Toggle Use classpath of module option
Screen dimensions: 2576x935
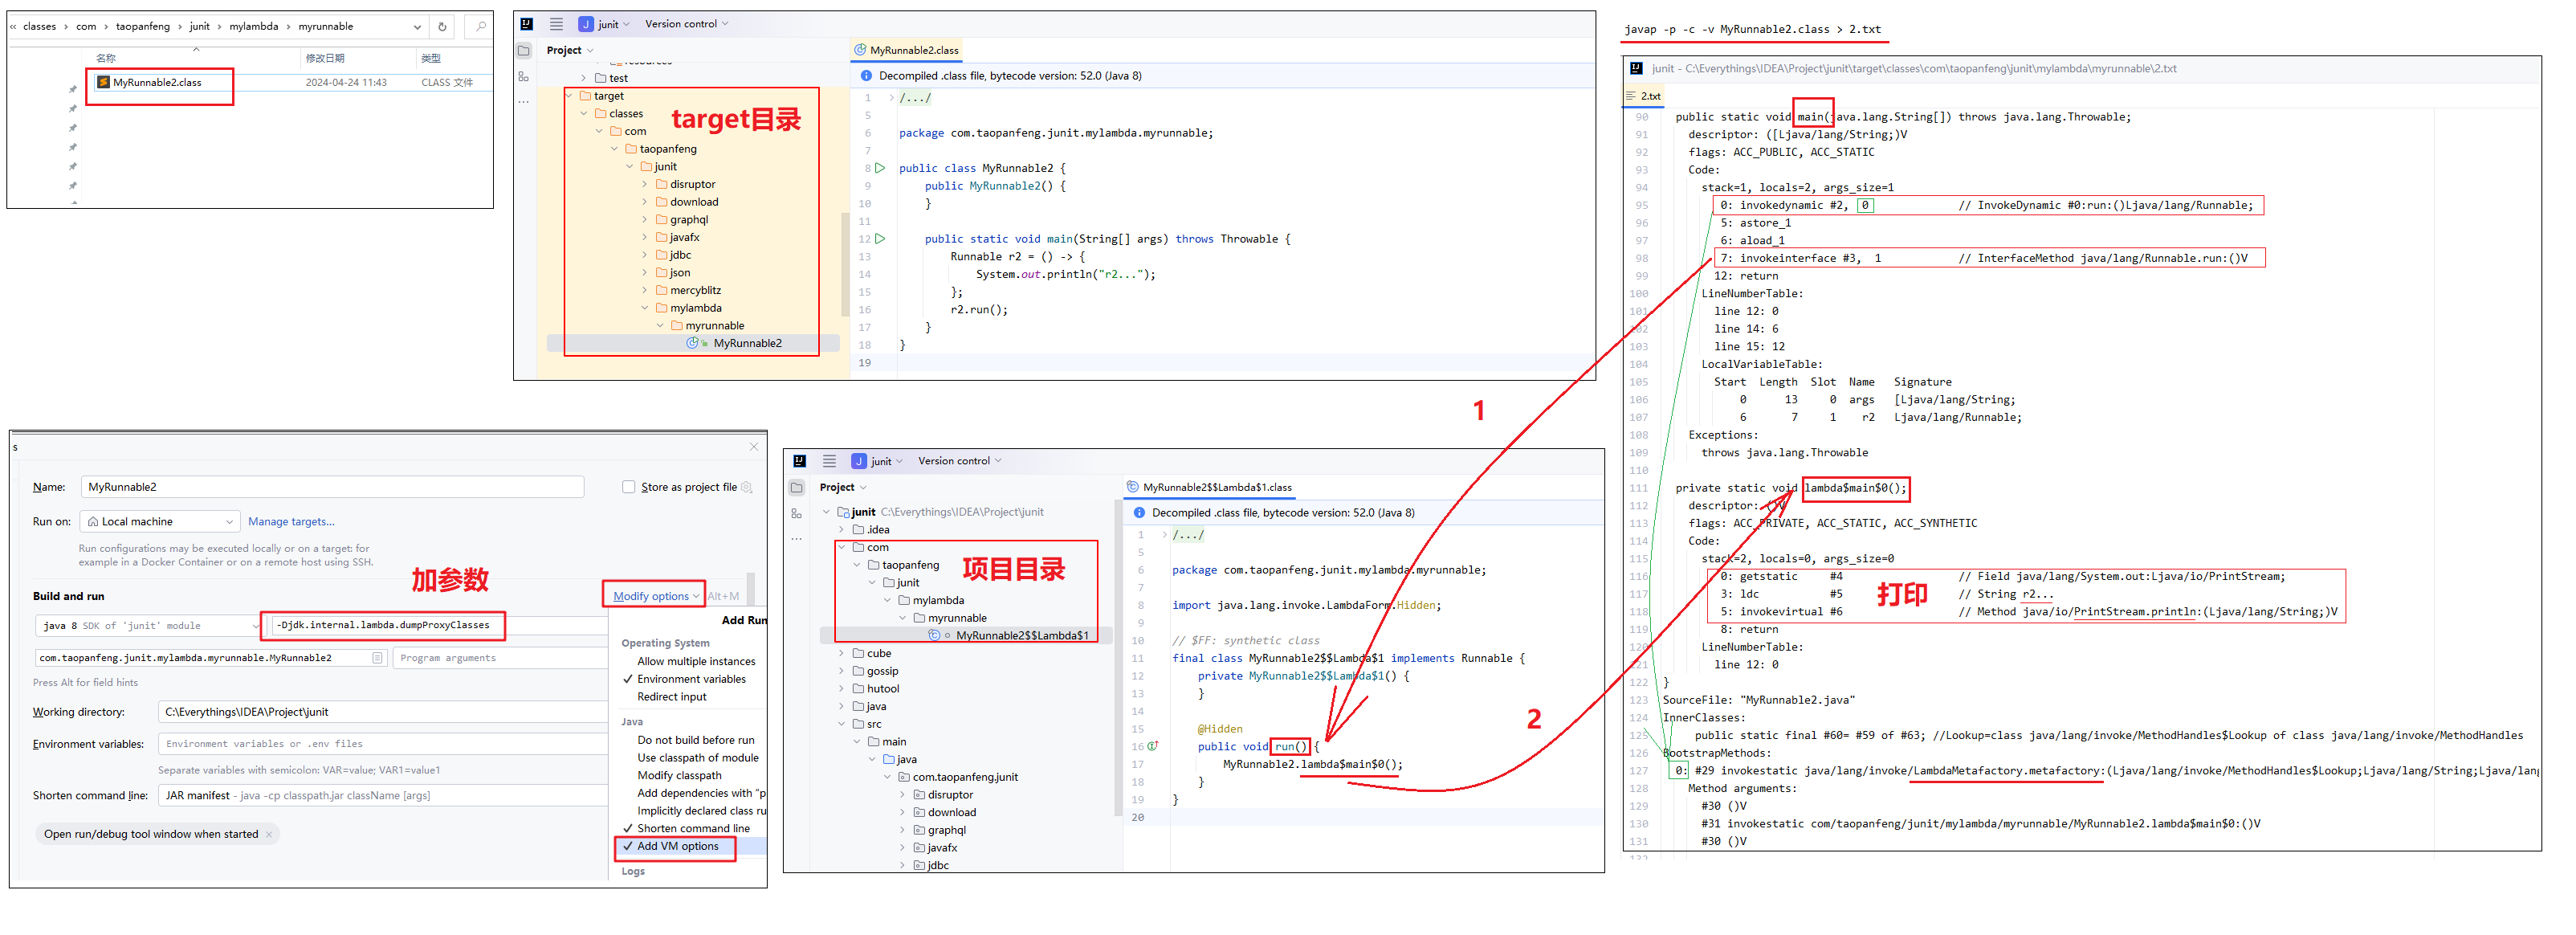pos(697,758)
